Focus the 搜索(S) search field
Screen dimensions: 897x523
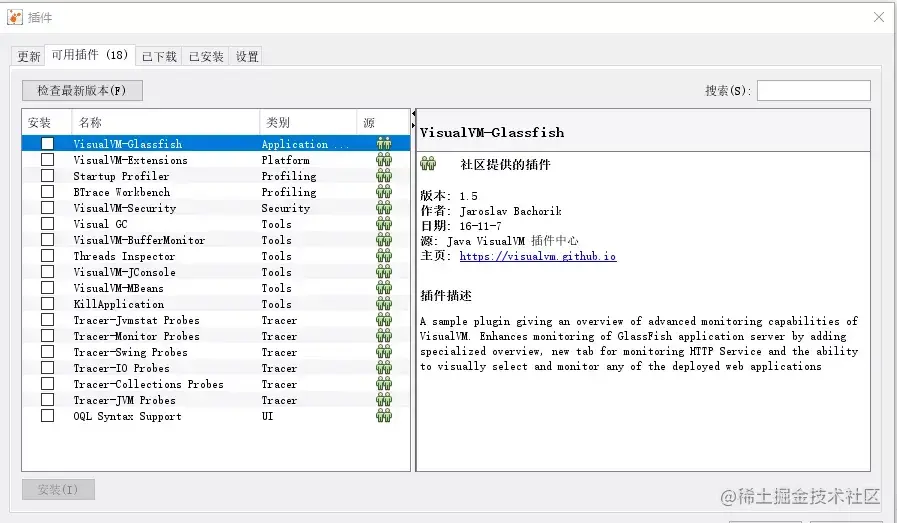(x=813, y=90)
